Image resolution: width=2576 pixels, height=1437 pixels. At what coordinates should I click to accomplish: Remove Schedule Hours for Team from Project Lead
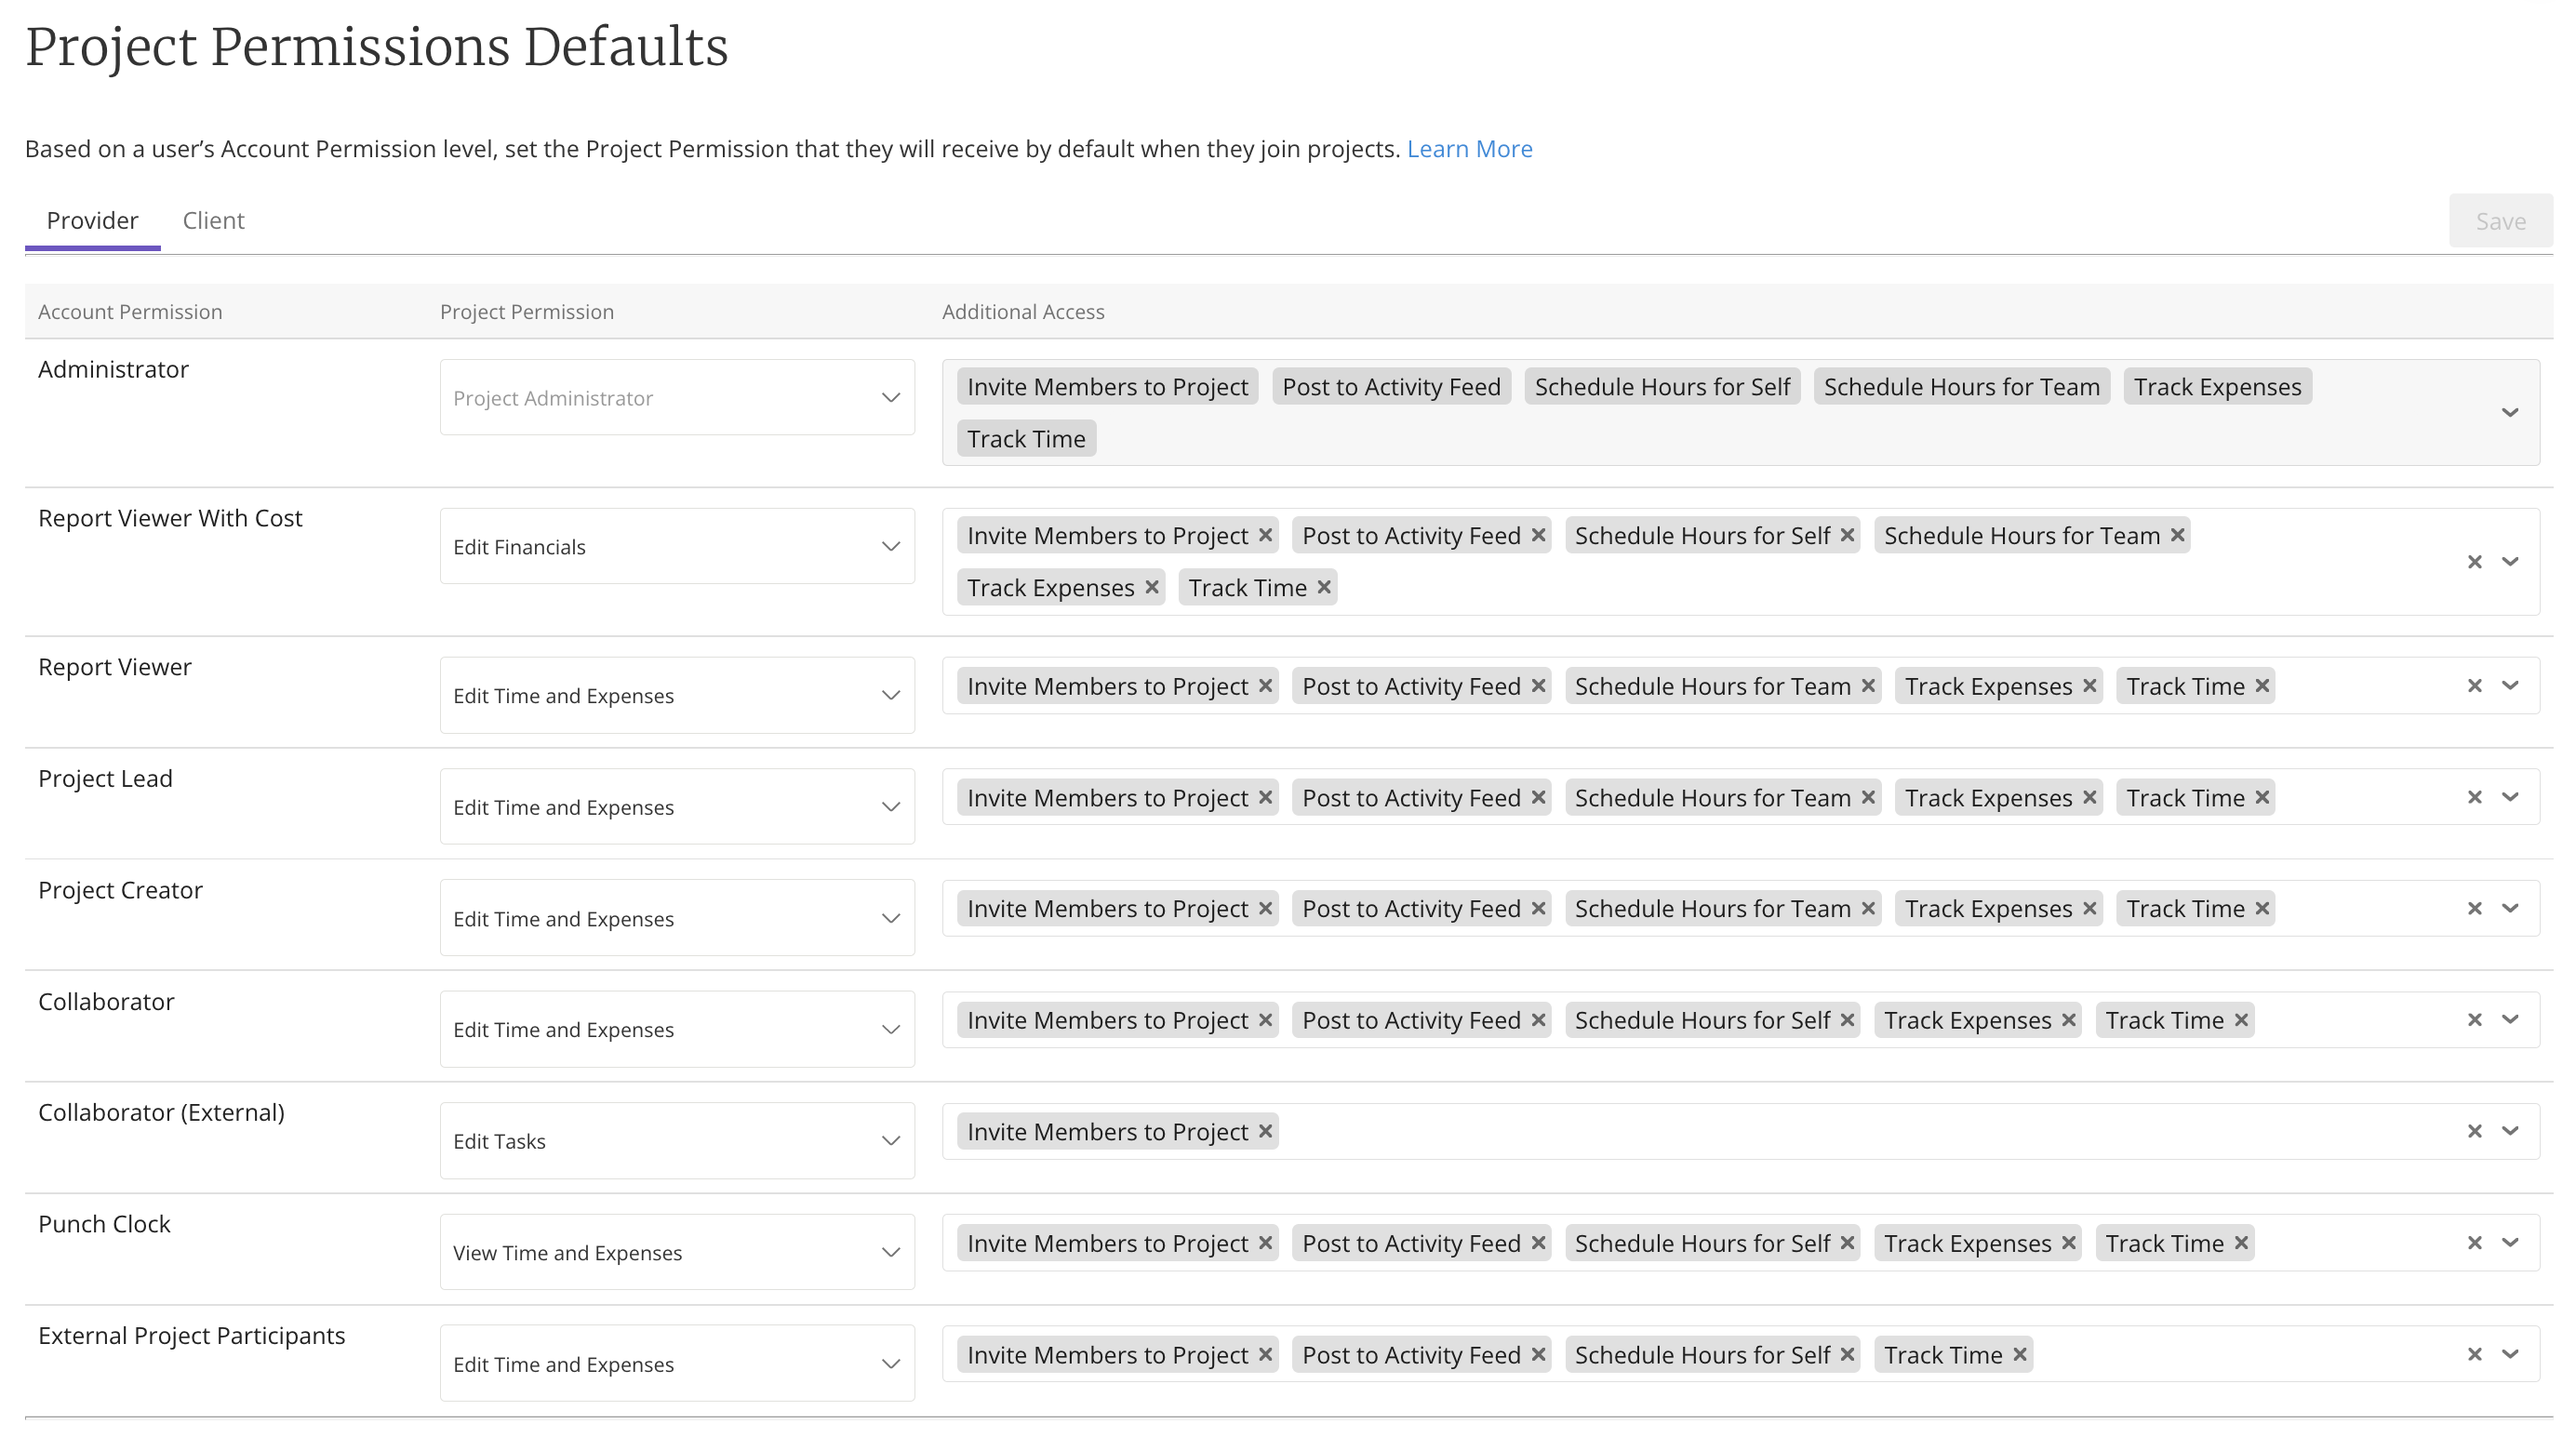1868,797
